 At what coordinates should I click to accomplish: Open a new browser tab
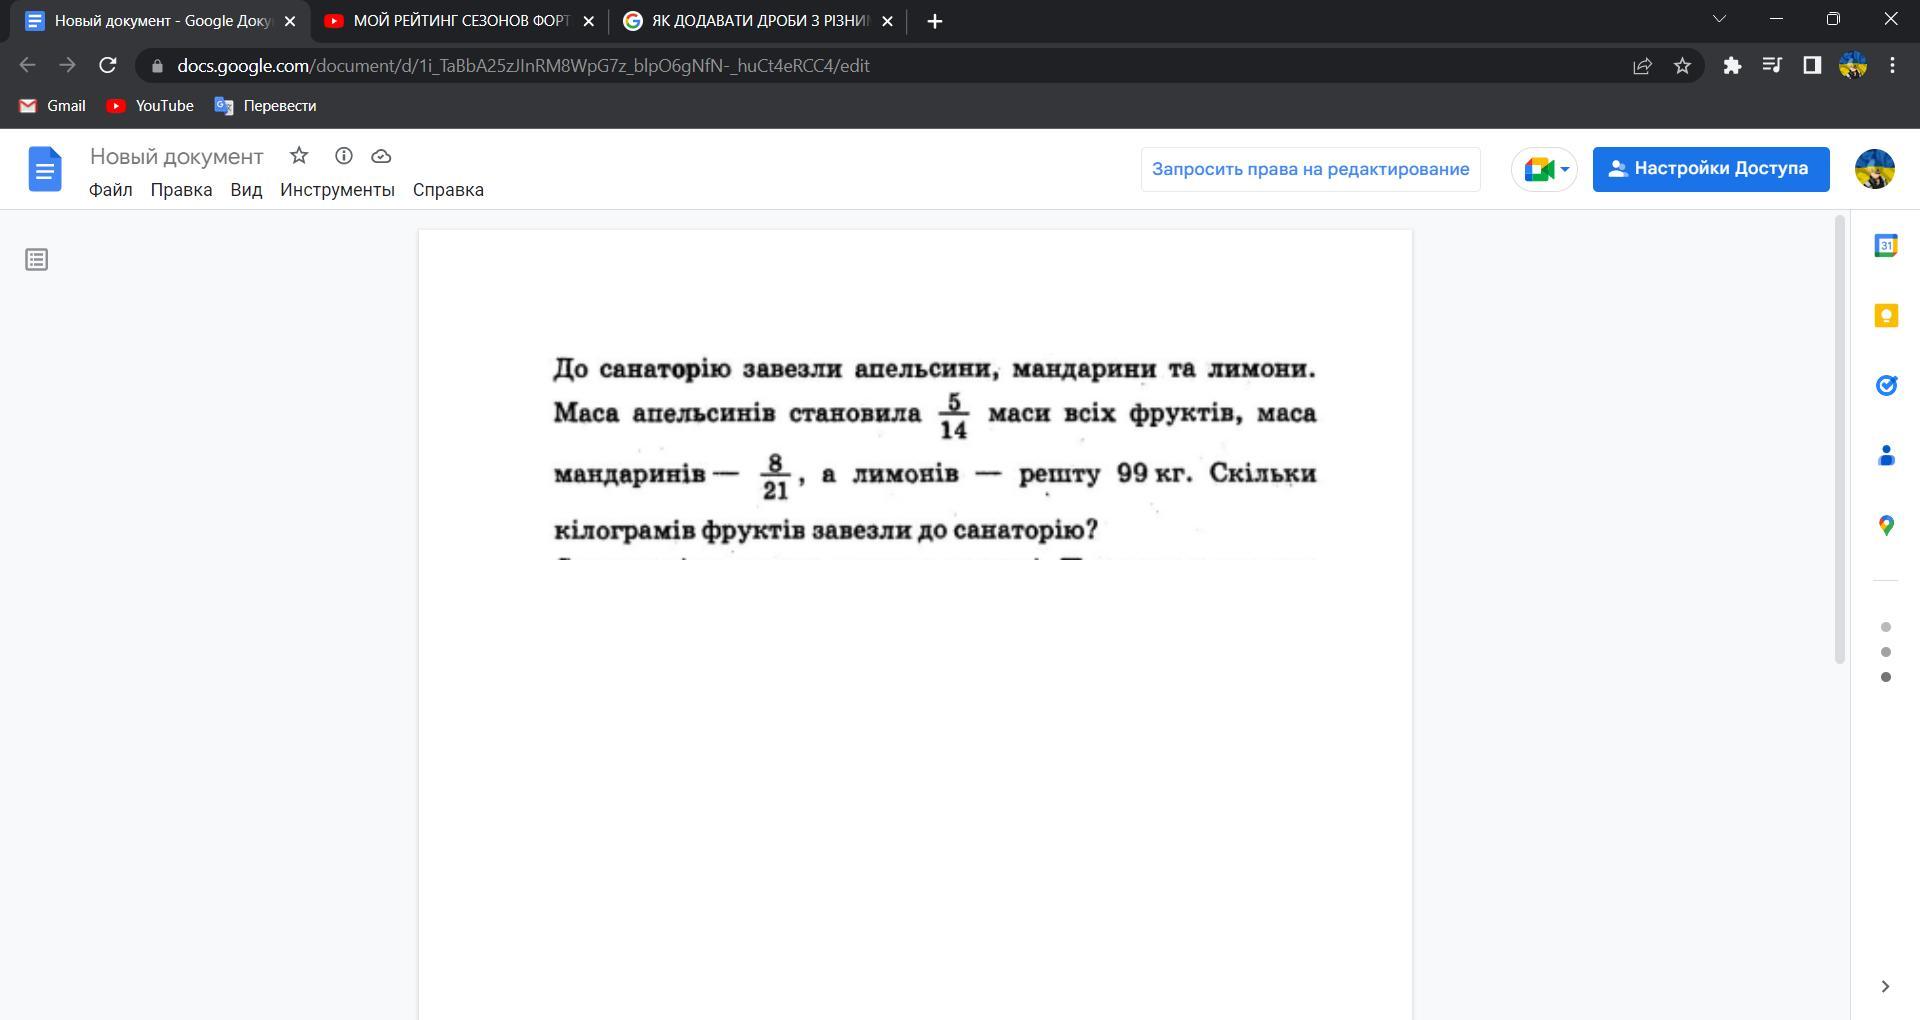click(x=934, y=21)
